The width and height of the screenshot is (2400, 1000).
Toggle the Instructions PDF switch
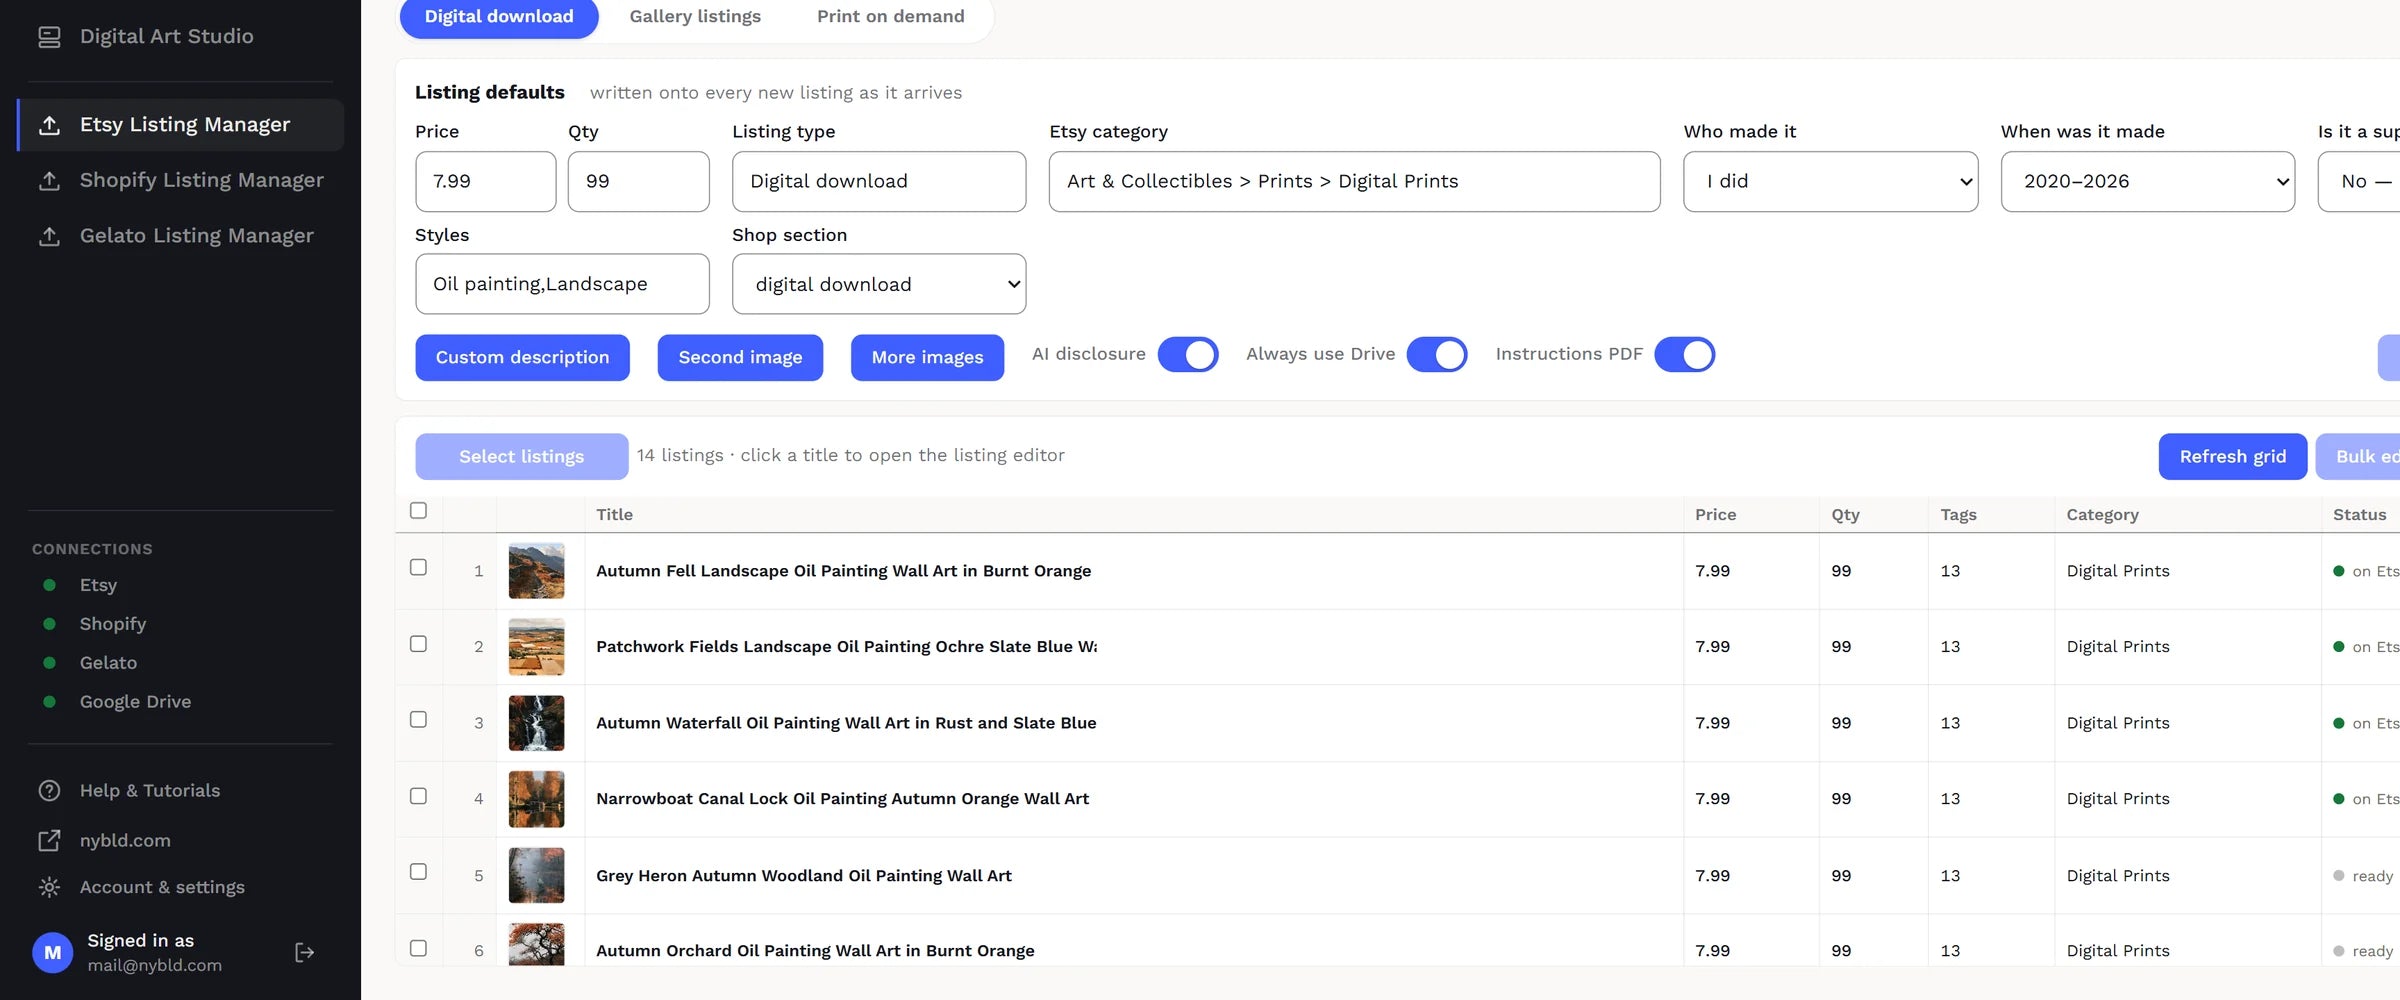click(x=1685, y=355)
